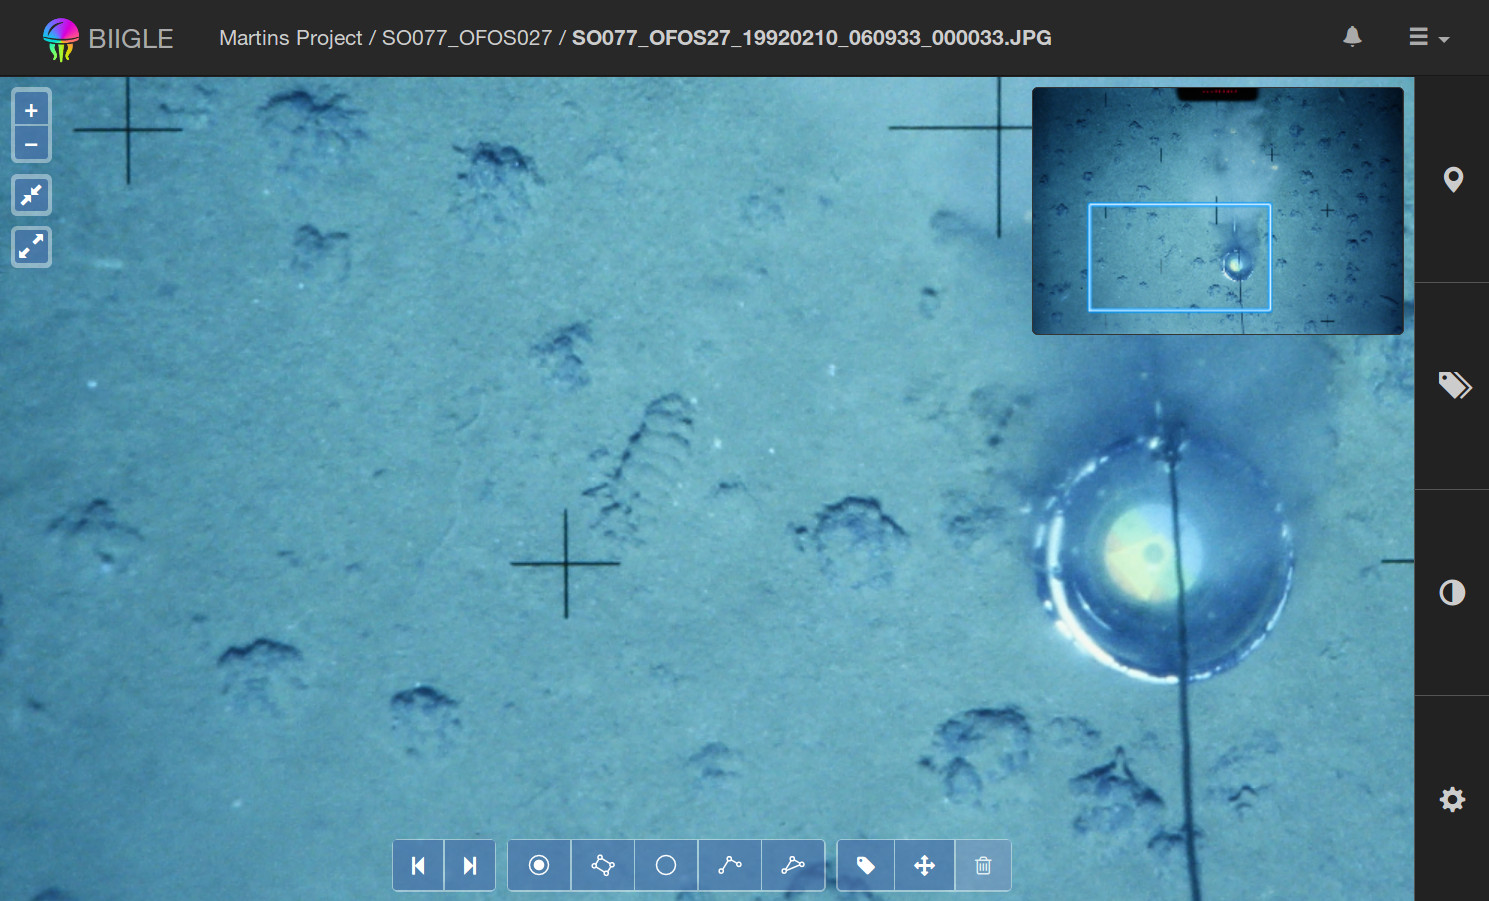Open the label trees sidebar tab
Image resolution: width=1489 pixels, height=901 pixels.
1453,386
